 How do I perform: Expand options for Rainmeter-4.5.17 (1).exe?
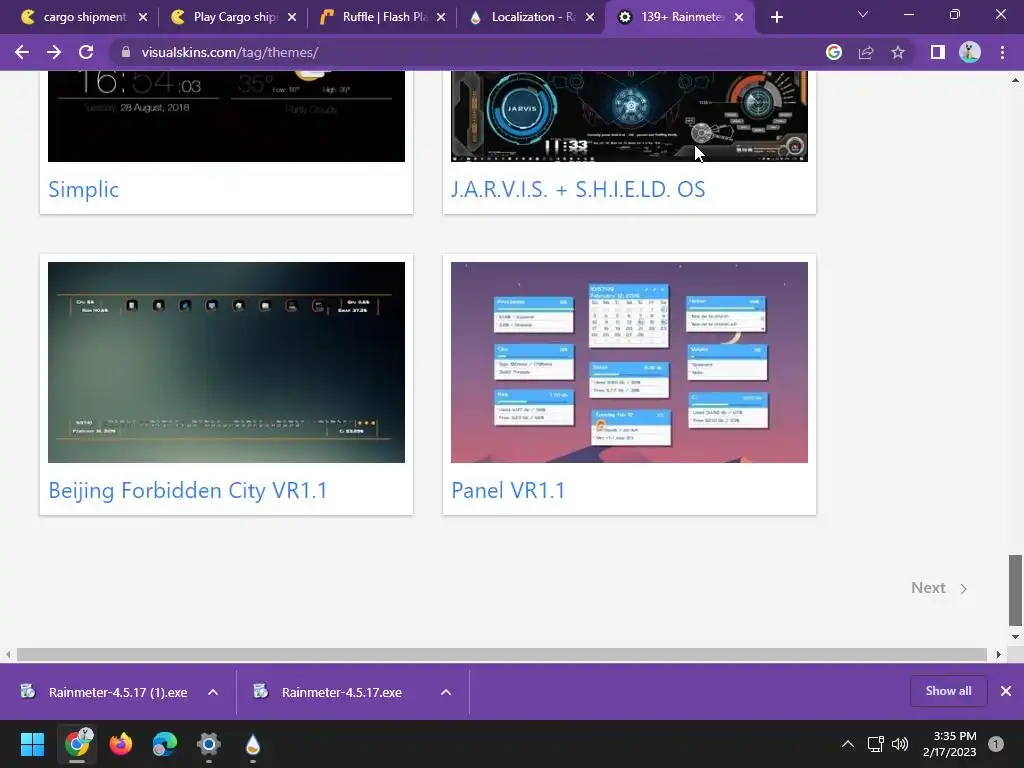point(213,692)
